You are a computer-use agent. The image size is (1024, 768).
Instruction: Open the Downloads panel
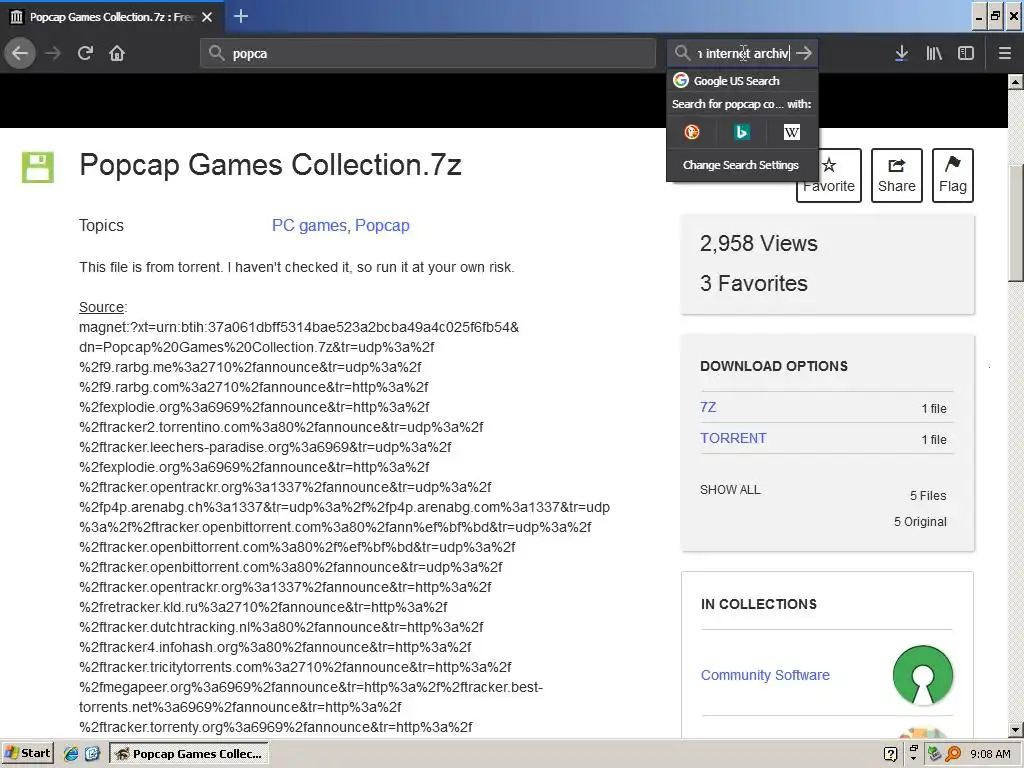coord(901,53)
